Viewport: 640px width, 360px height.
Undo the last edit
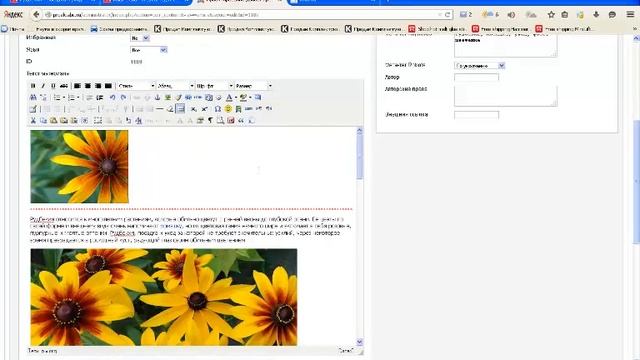[x=112, y=97]
